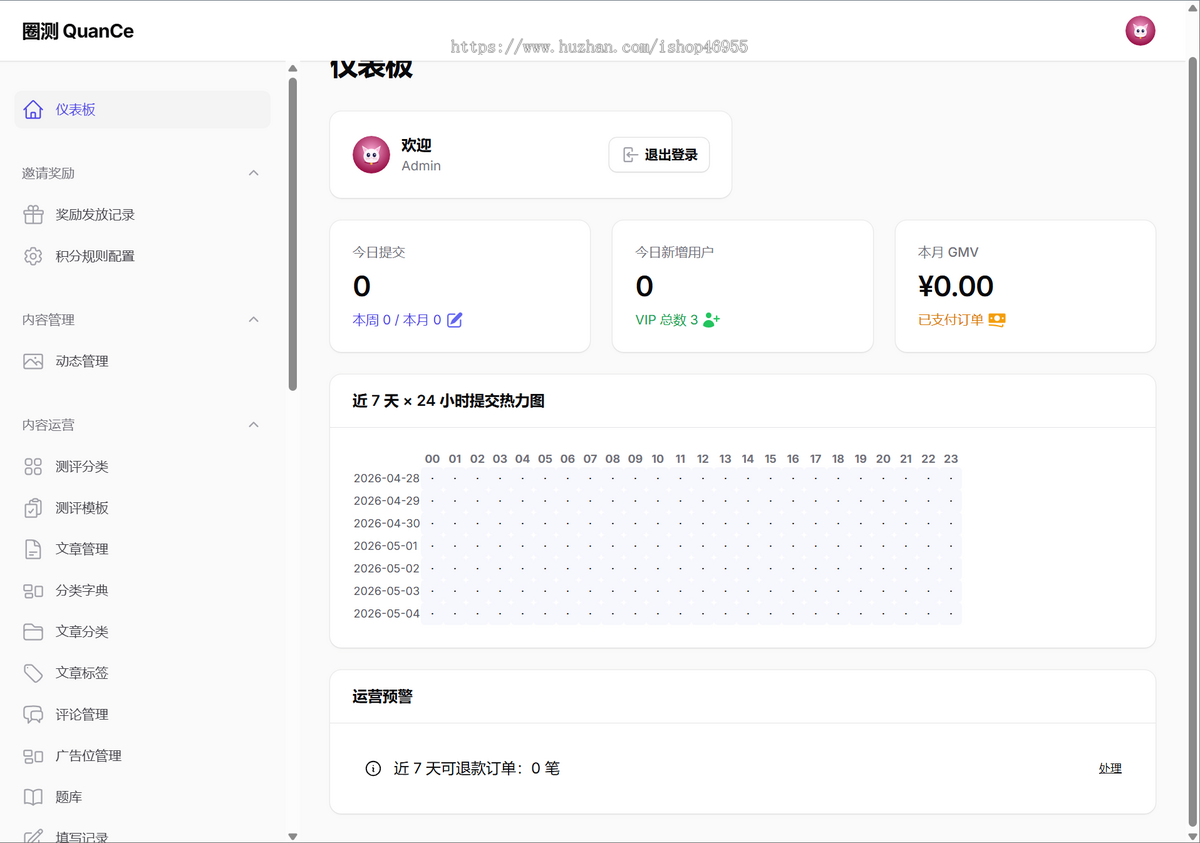Screen dimensions: 1200x843
Task: Click the clipboard icon for 测评模板
Action: coord(33,508)
